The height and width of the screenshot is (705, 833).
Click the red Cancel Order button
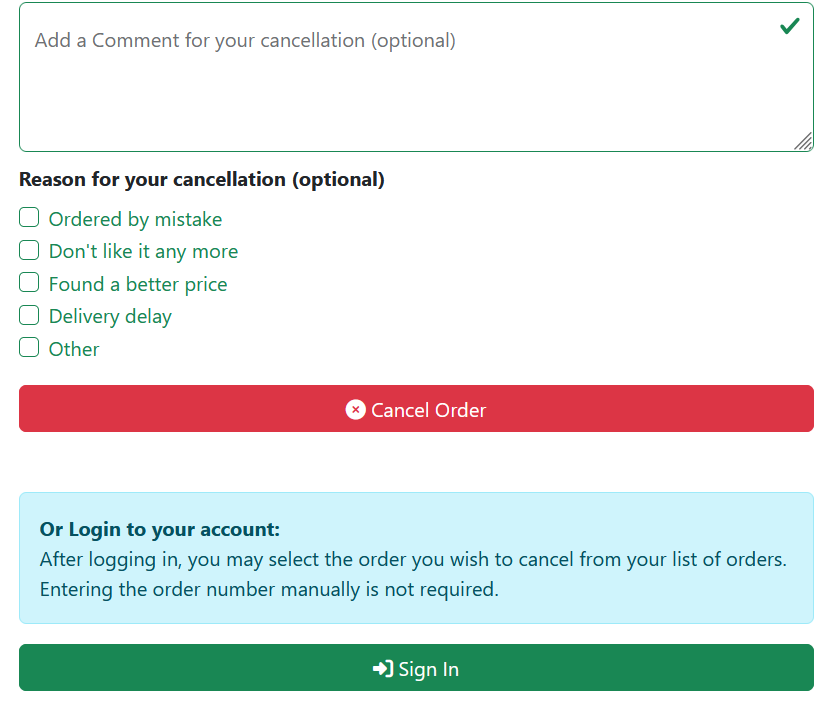point(416,409)
